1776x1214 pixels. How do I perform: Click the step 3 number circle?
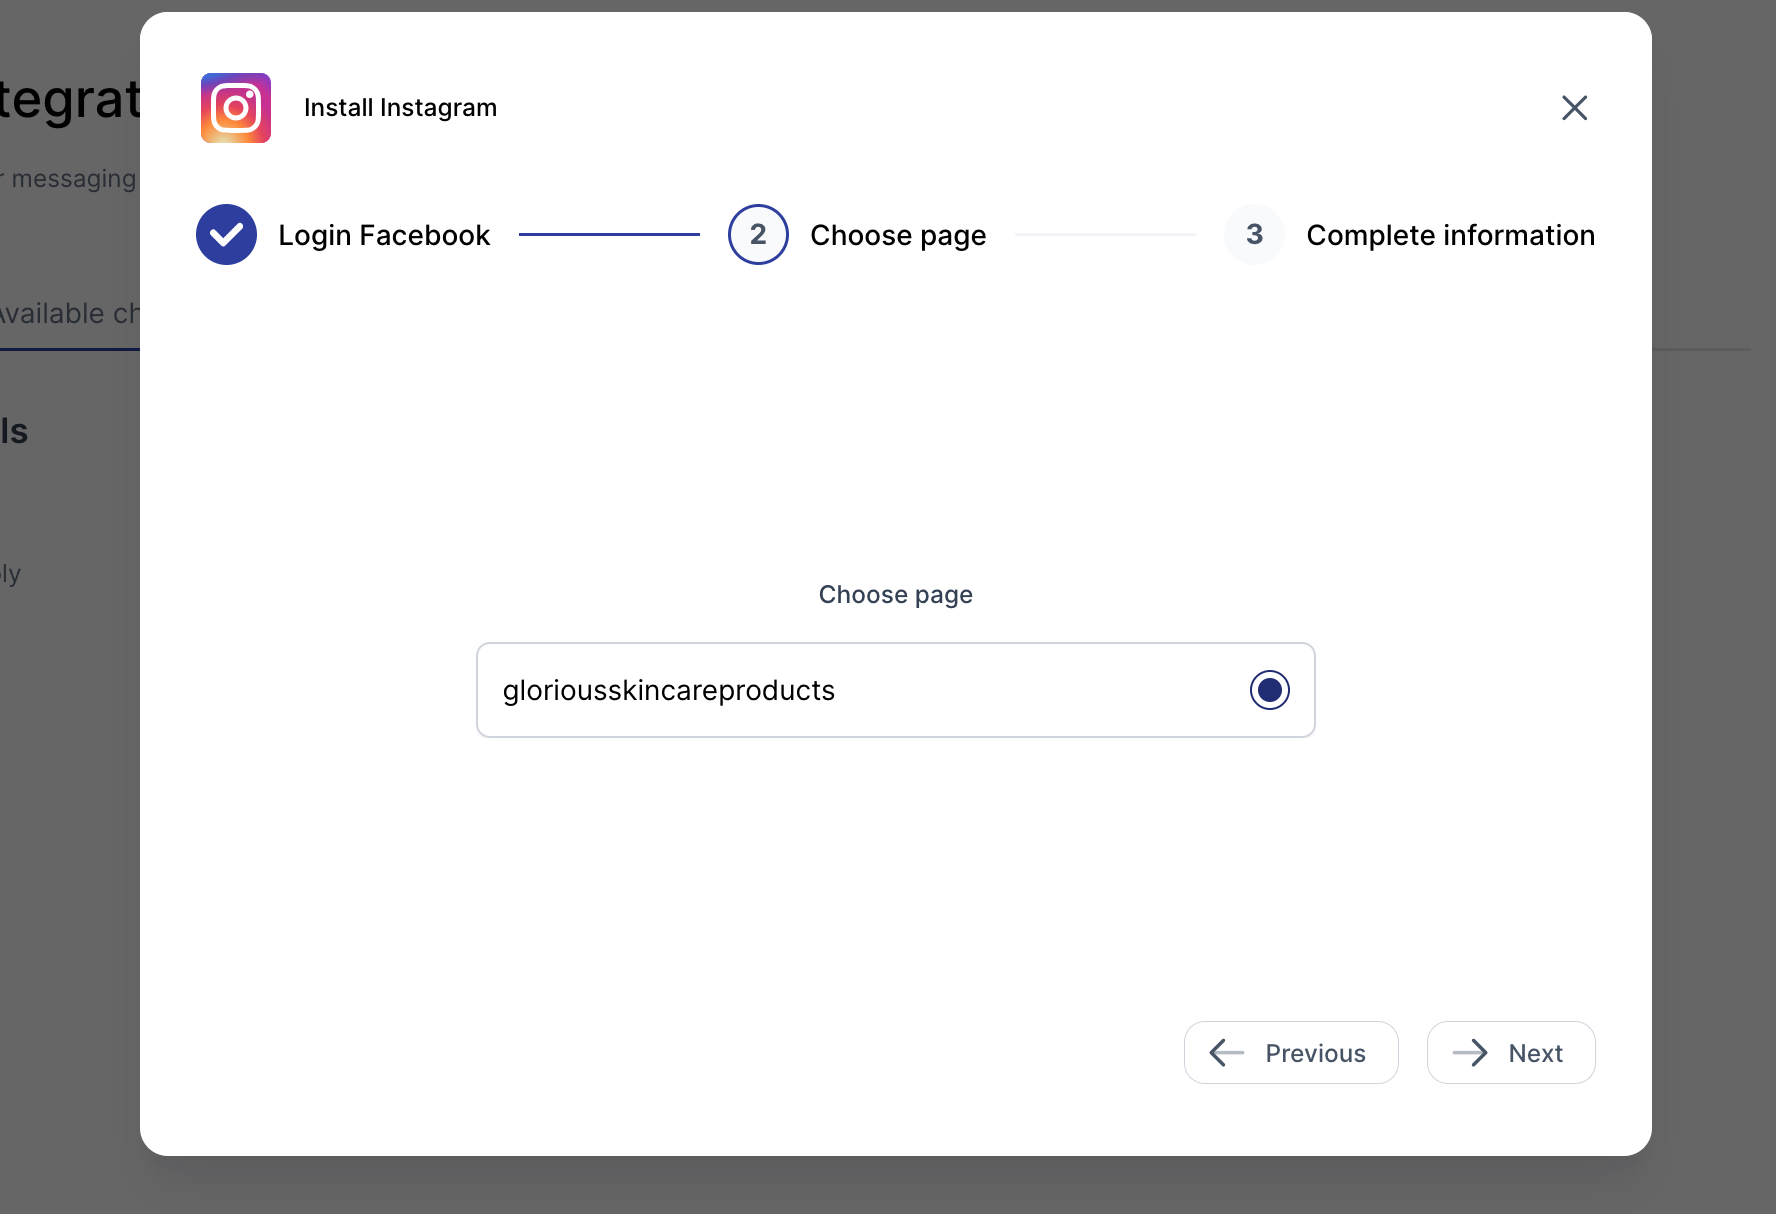point(1254,235)
